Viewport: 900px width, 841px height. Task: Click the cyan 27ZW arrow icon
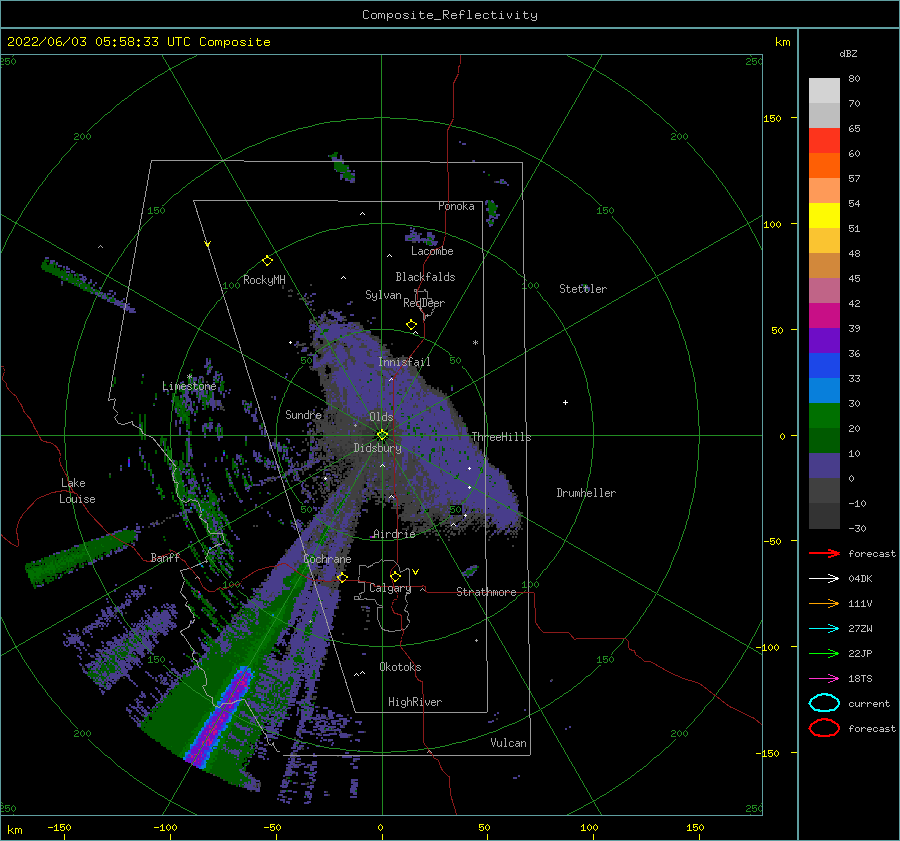(x=824, y=629)
